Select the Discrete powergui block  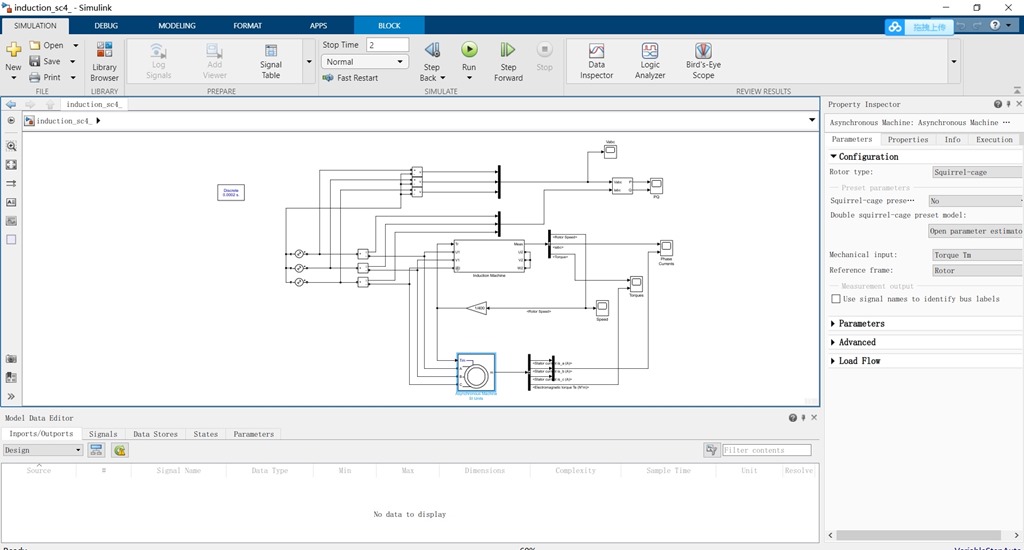click(231, 192)
